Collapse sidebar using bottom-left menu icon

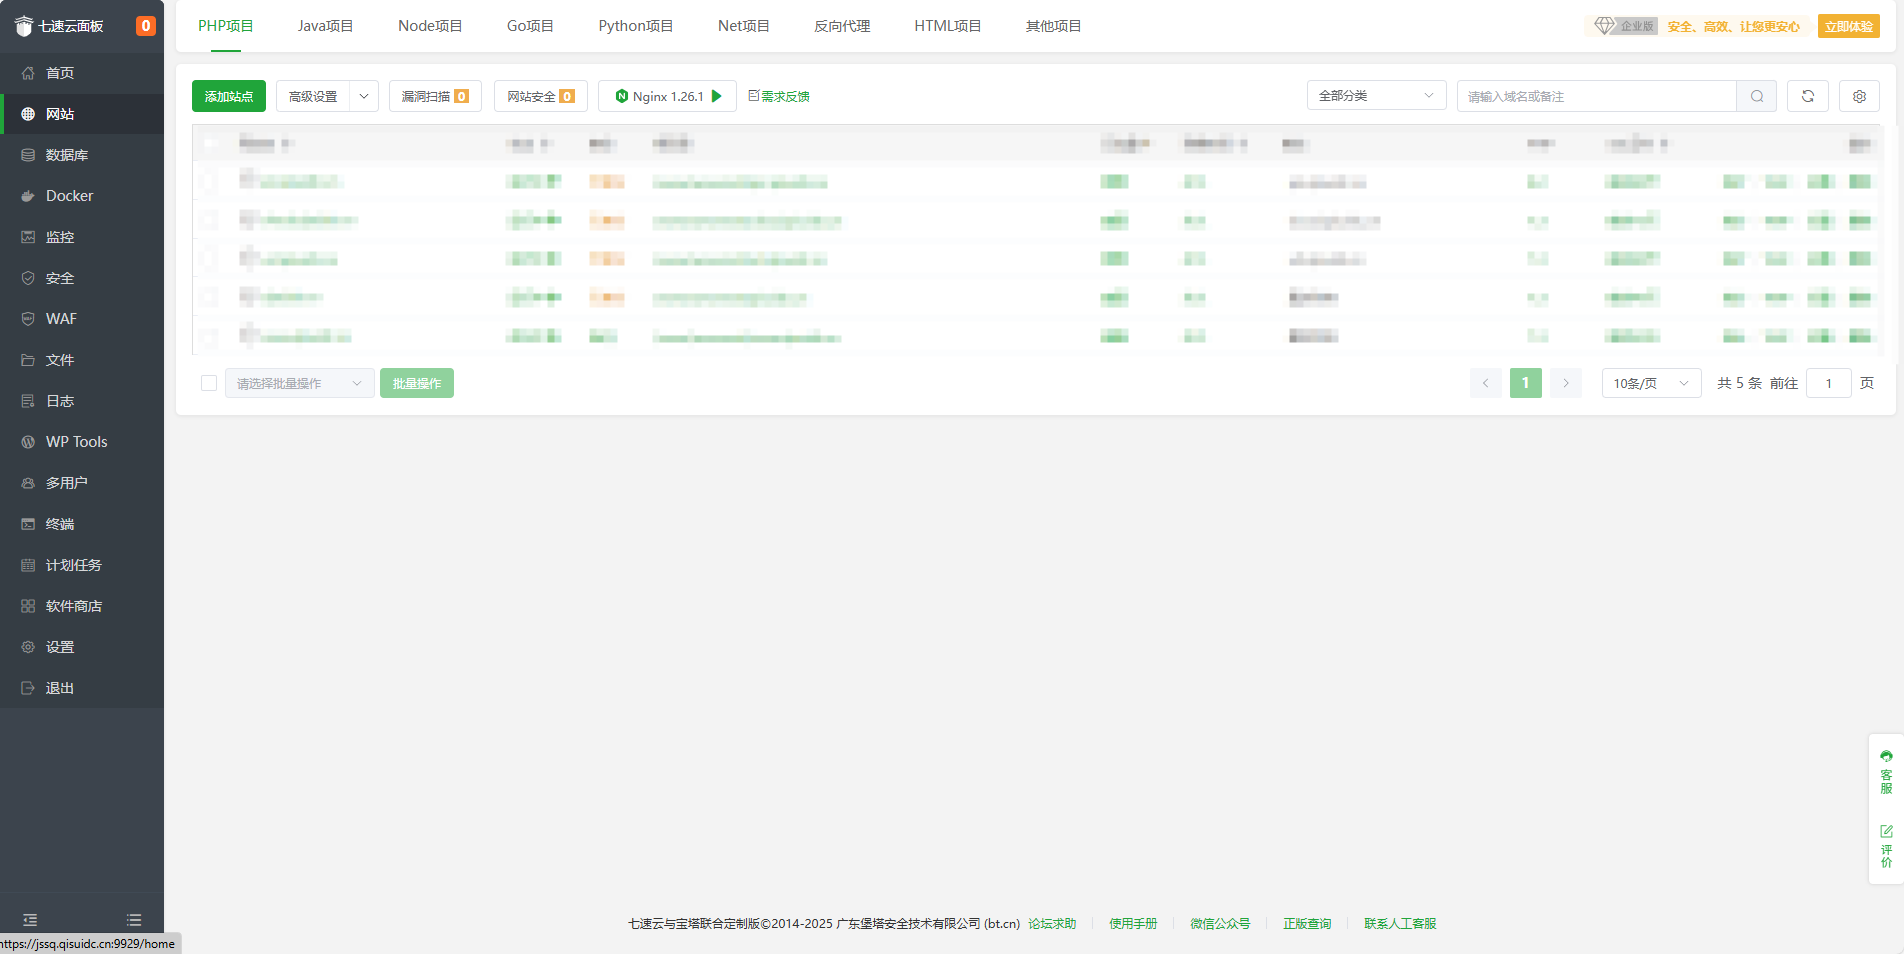click(30, 920)
